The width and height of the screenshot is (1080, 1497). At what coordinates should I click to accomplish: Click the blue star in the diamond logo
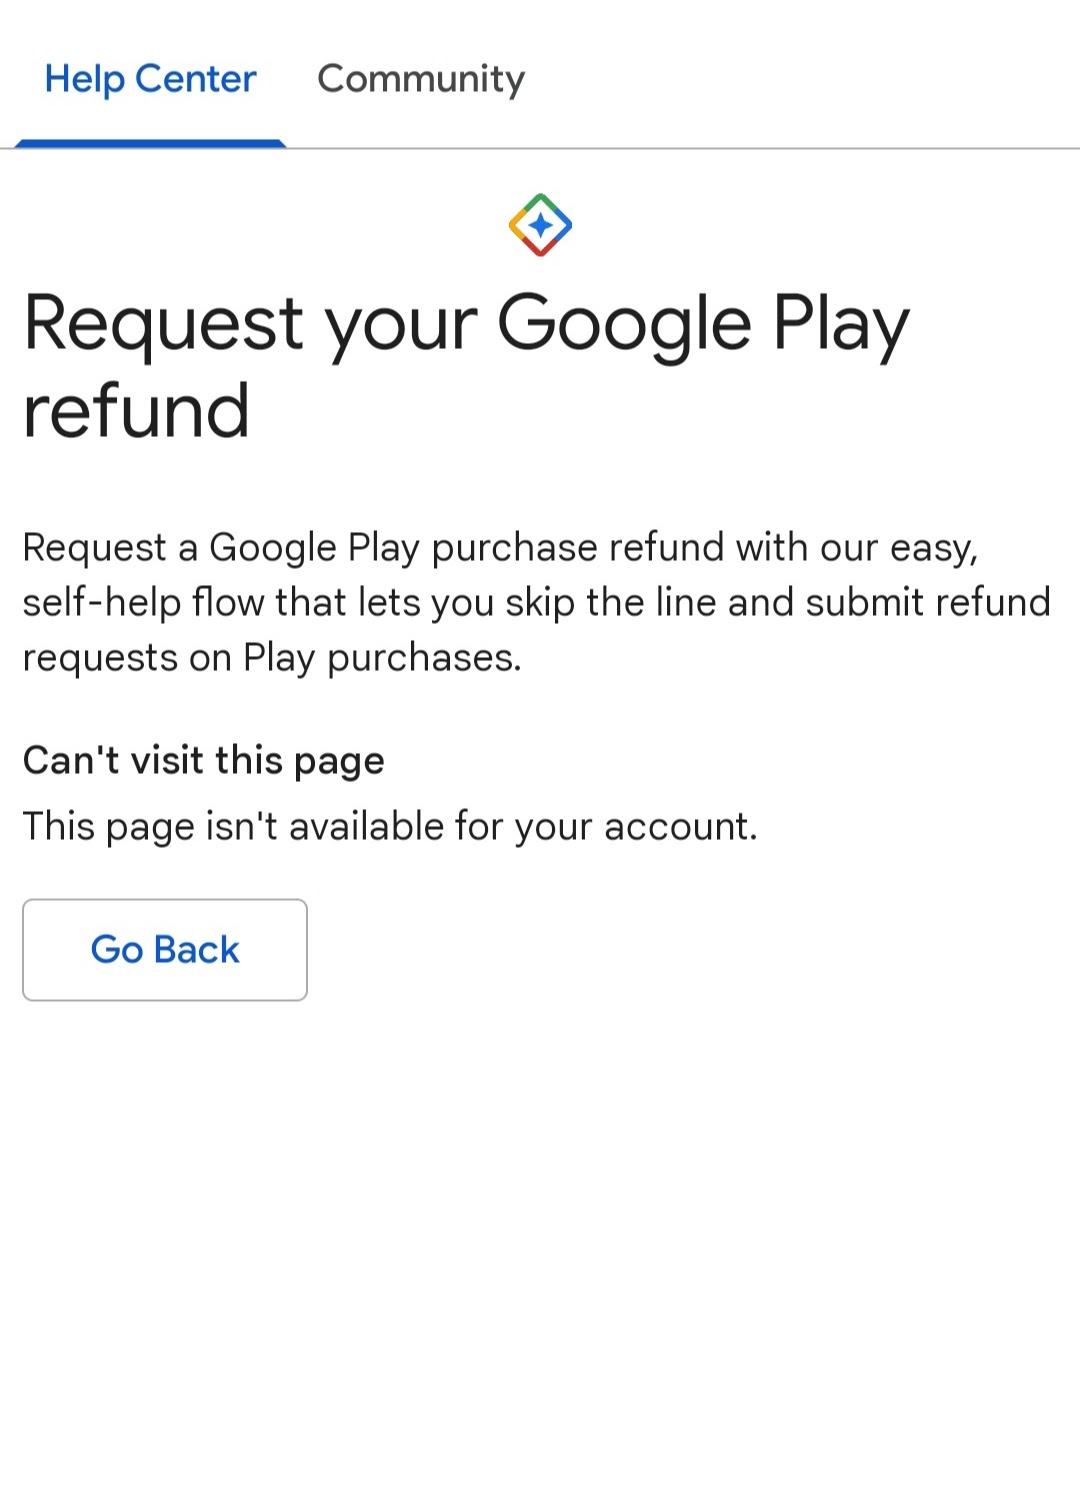(x=540, y=225)
